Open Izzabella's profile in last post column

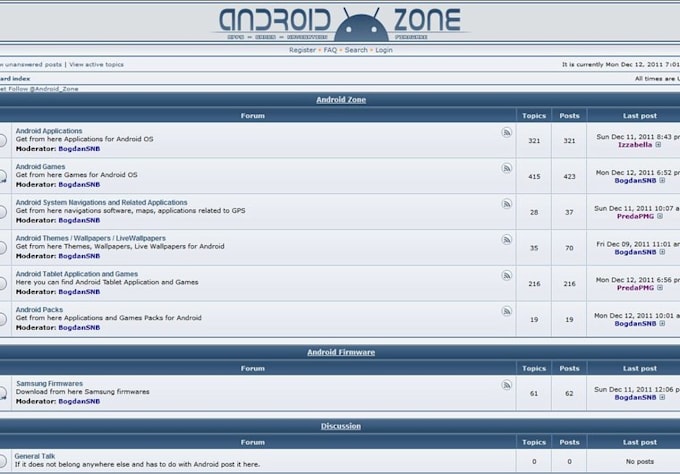635,145
